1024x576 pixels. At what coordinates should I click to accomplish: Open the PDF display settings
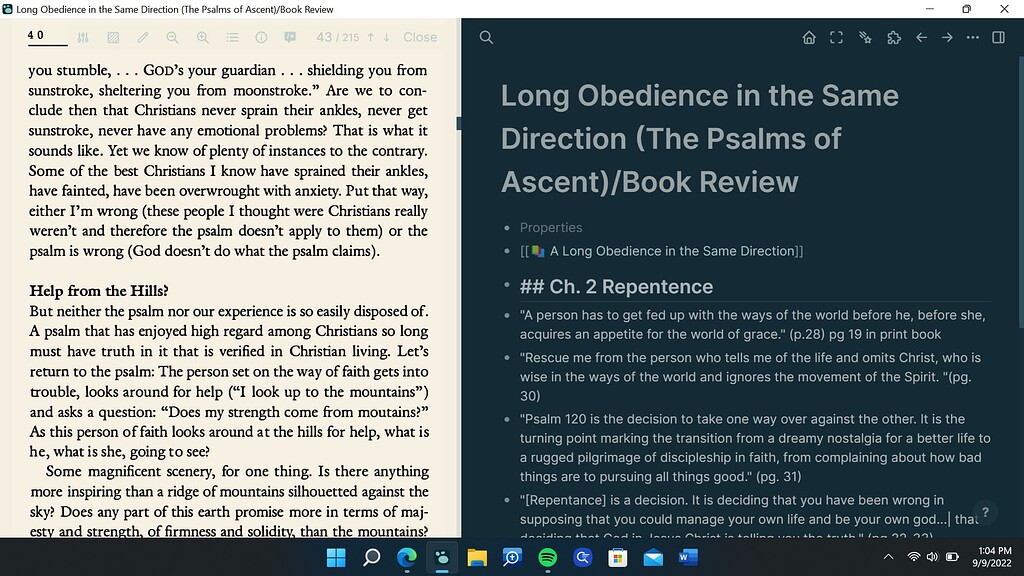[x=82, y=37]
